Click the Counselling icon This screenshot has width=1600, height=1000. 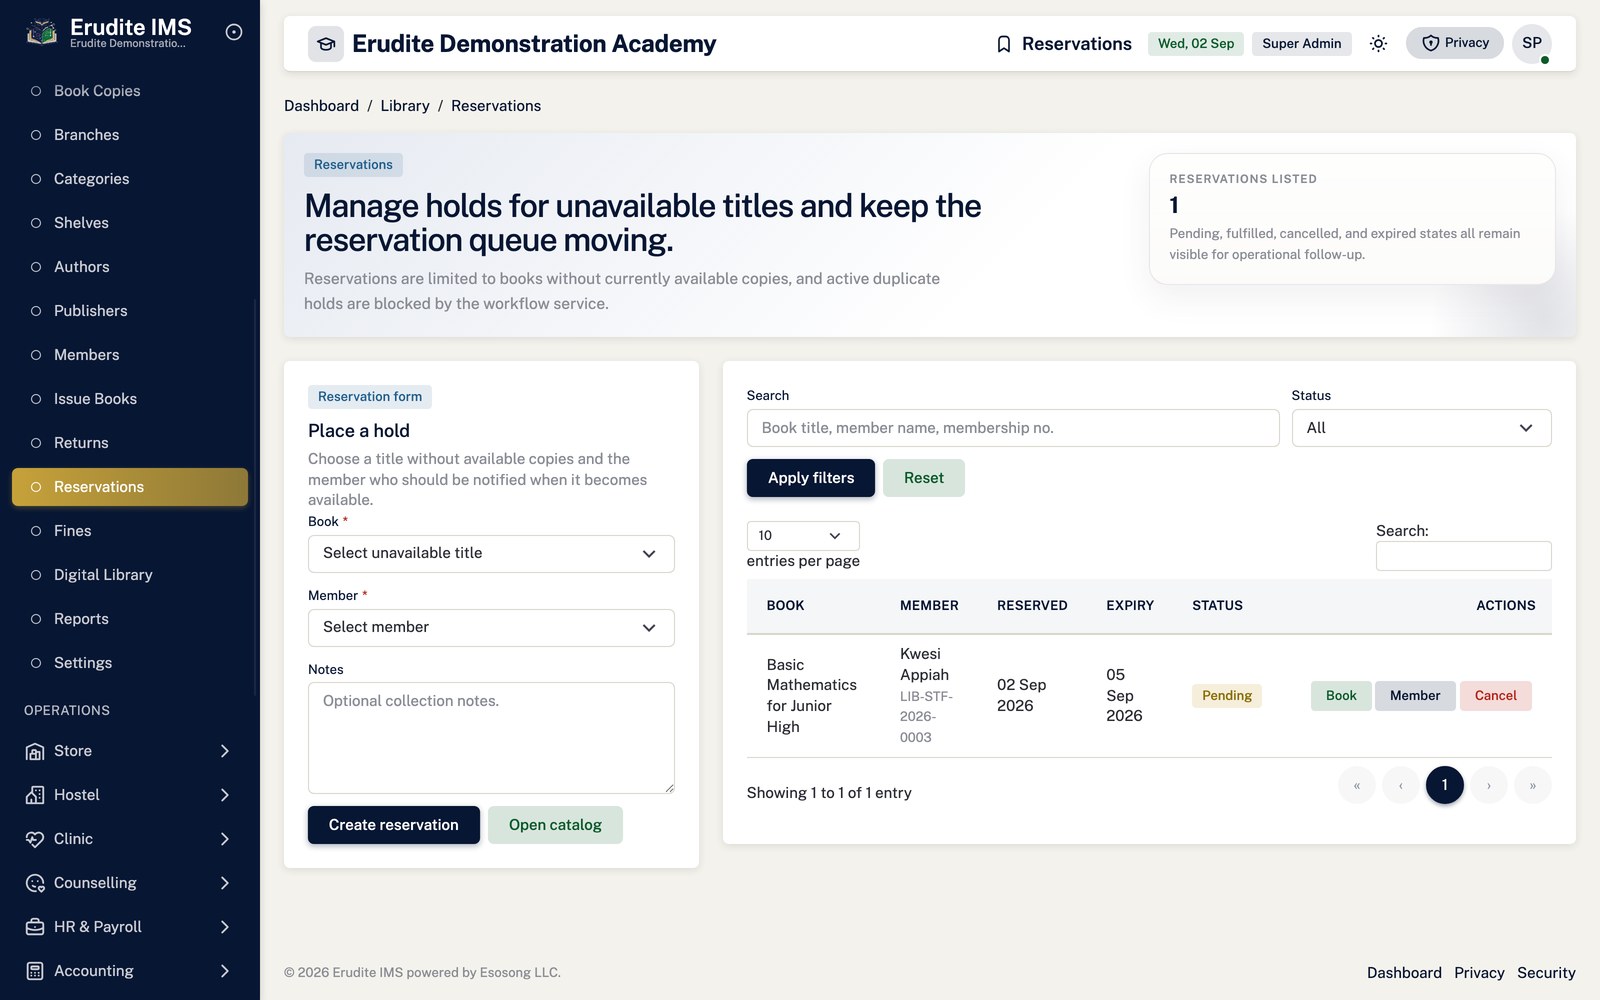click(35, 883)
